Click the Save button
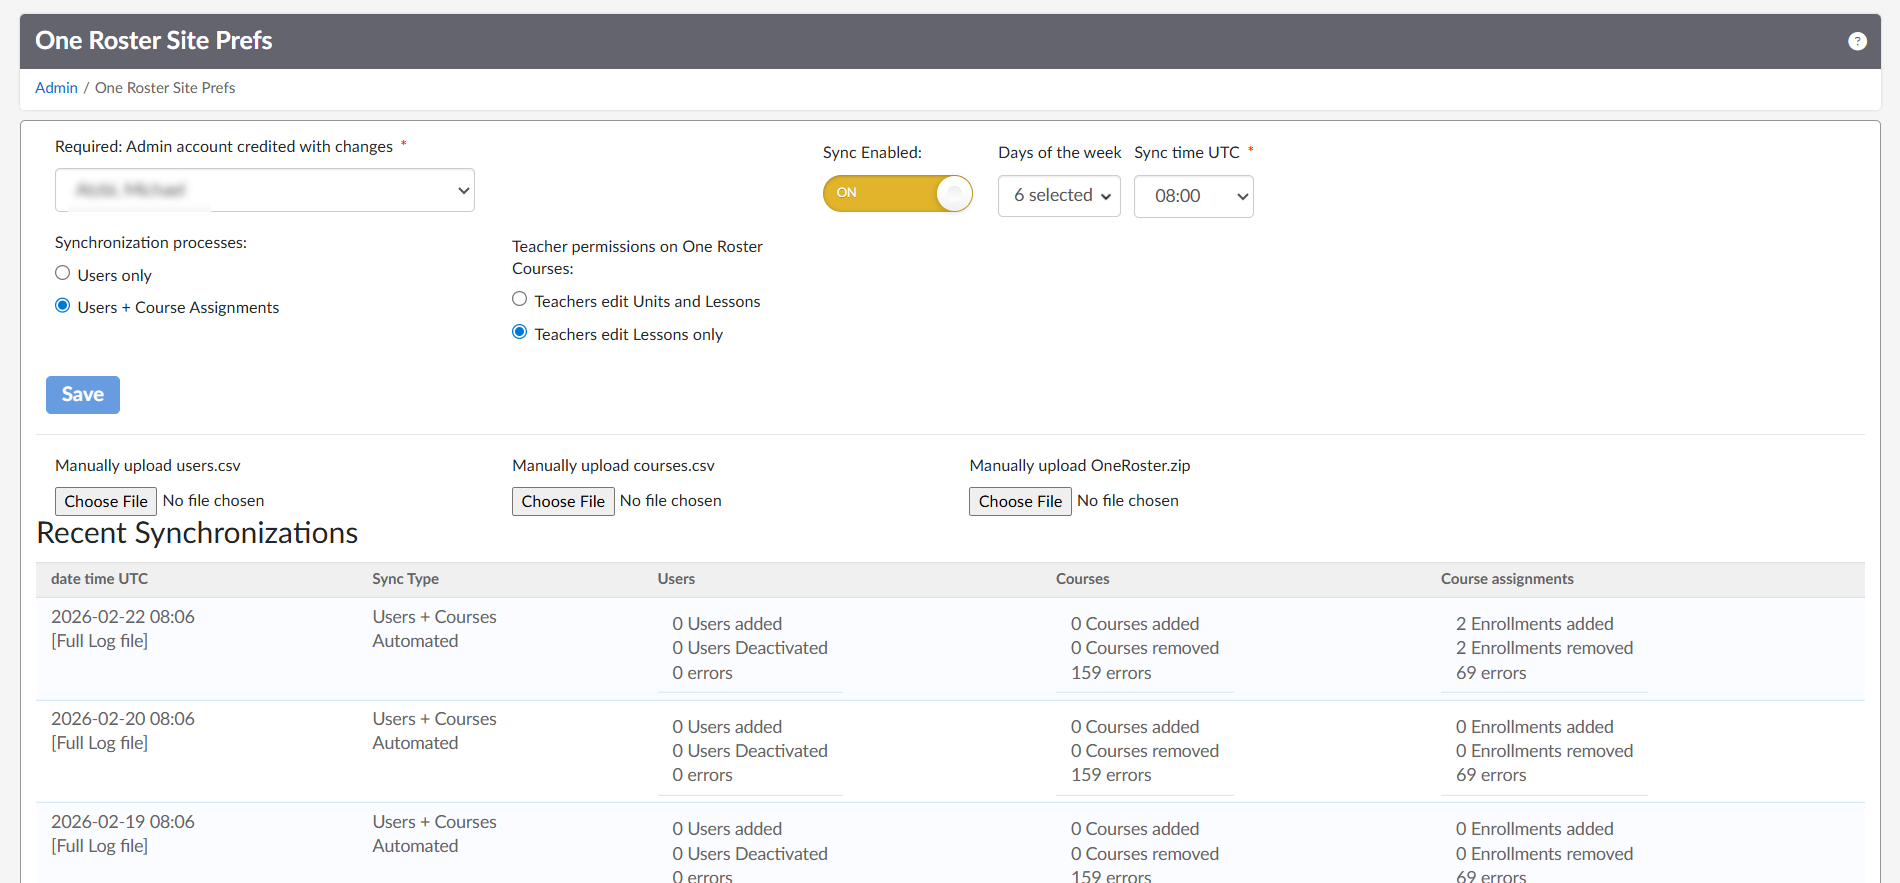The height and width of the screenshot is (883, 1900). (83, 395)
